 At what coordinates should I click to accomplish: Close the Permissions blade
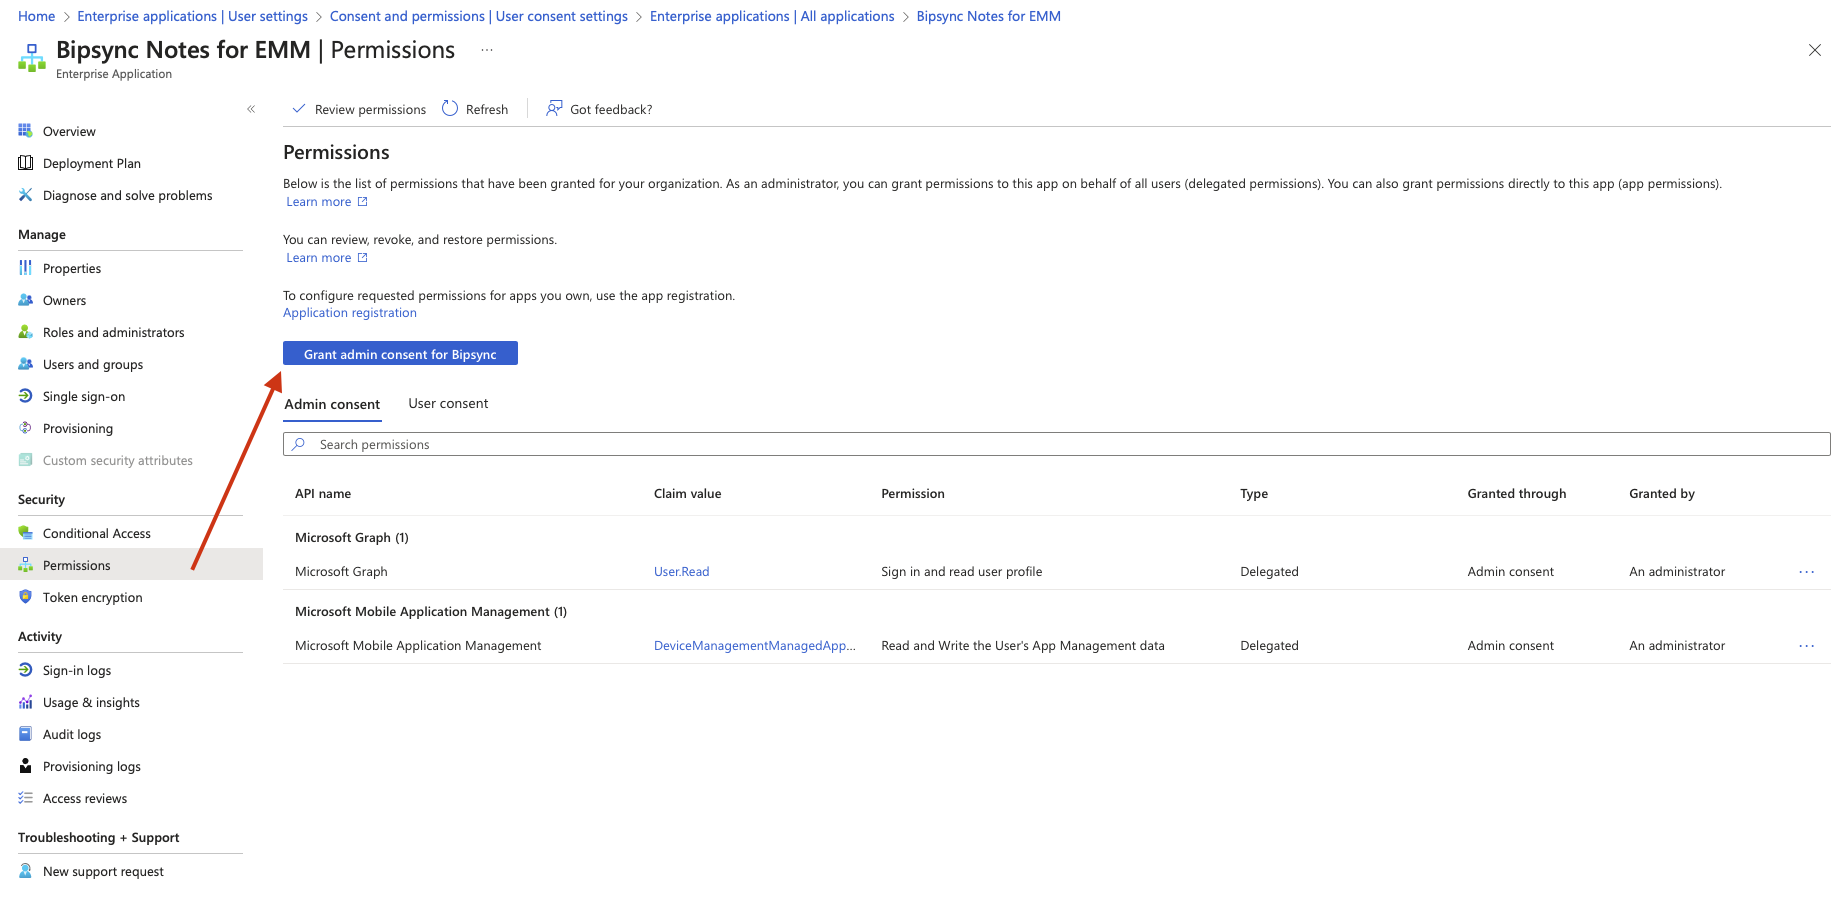point(1815,50)
